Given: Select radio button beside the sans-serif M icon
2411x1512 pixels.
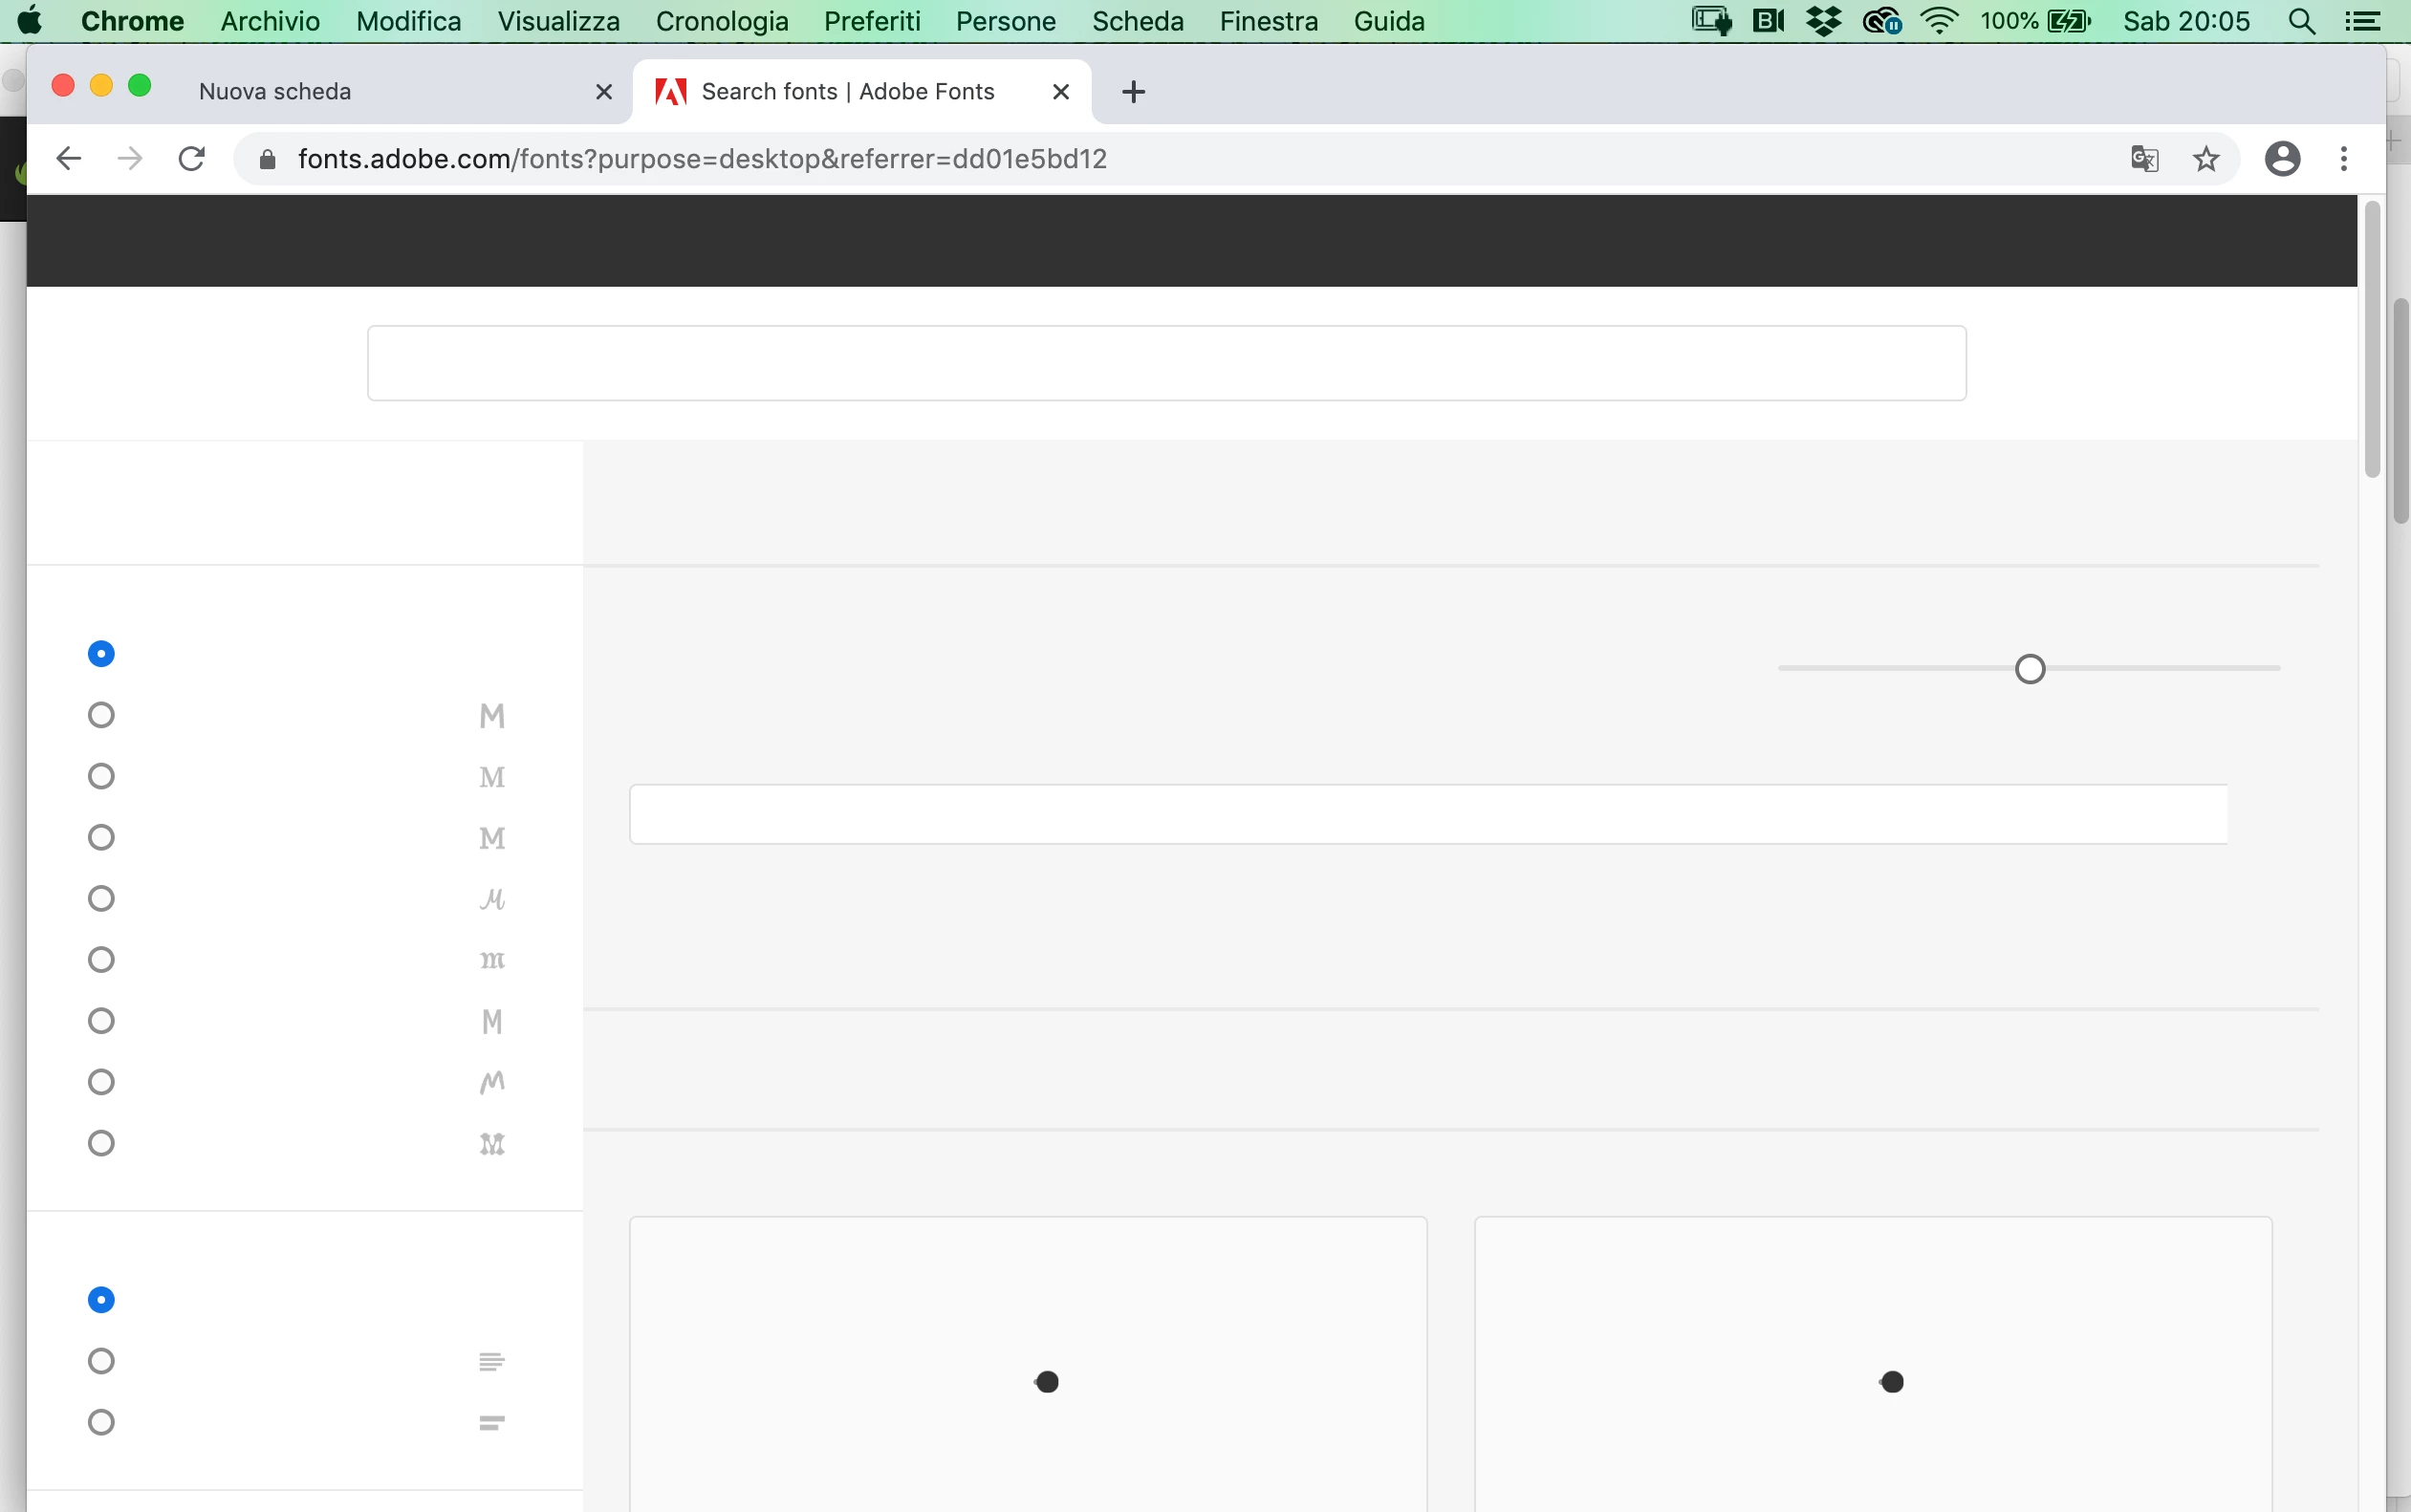Looking at the screenshot, I should 101,715.
